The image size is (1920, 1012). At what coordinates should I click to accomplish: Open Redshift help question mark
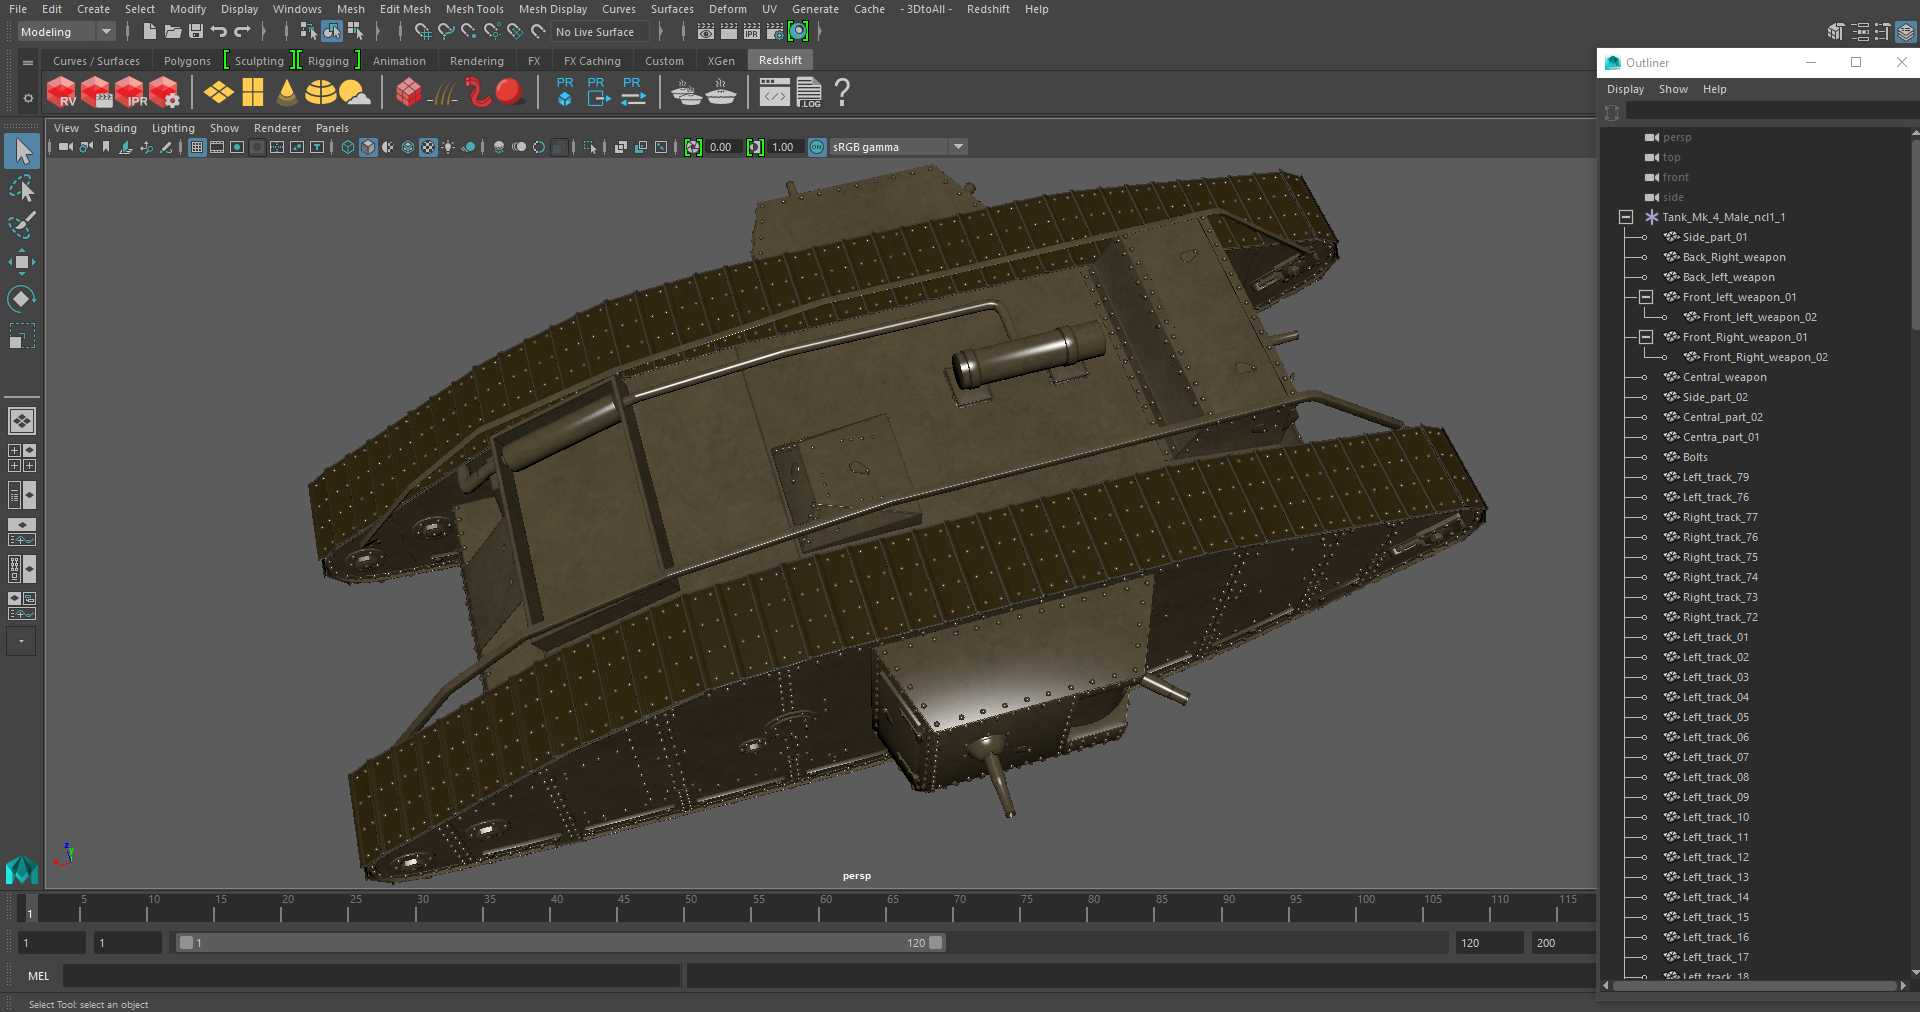(x=843, y=92)
